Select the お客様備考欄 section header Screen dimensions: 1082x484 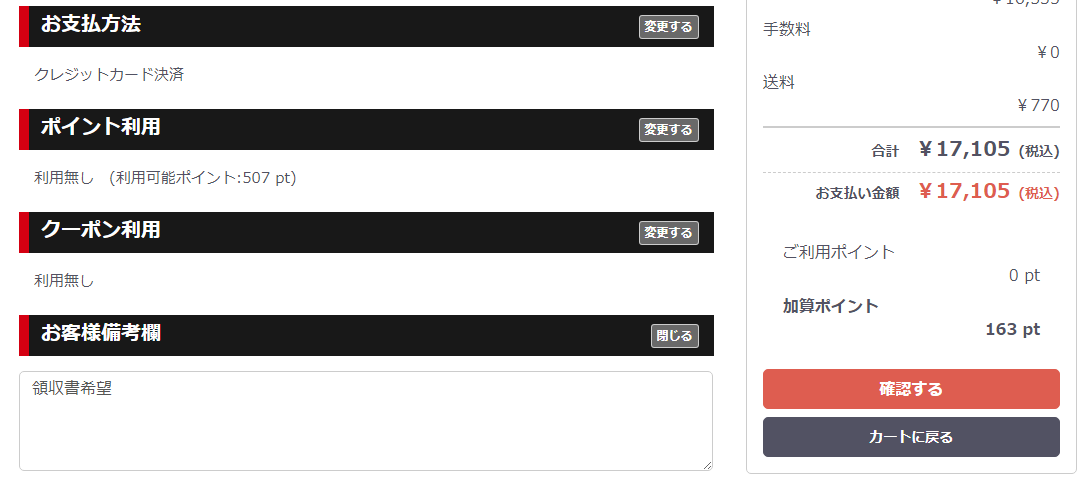click(366, 336)
